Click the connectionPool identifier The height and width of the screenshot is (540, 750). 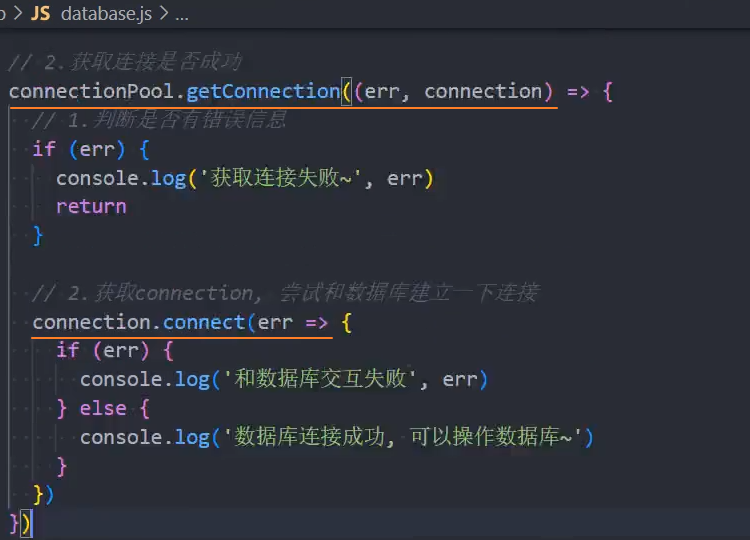(x=94, y=91)
